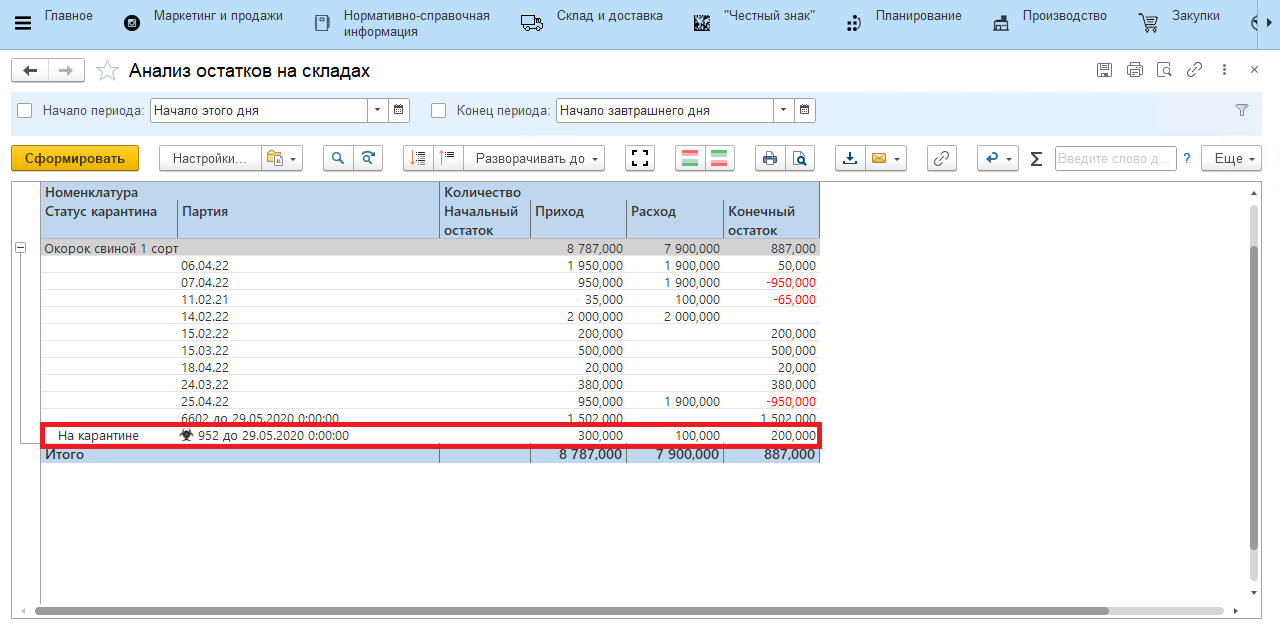Open the Разворачивать до dropdown
Screen dimensions: 1280x628
(536, 158)
